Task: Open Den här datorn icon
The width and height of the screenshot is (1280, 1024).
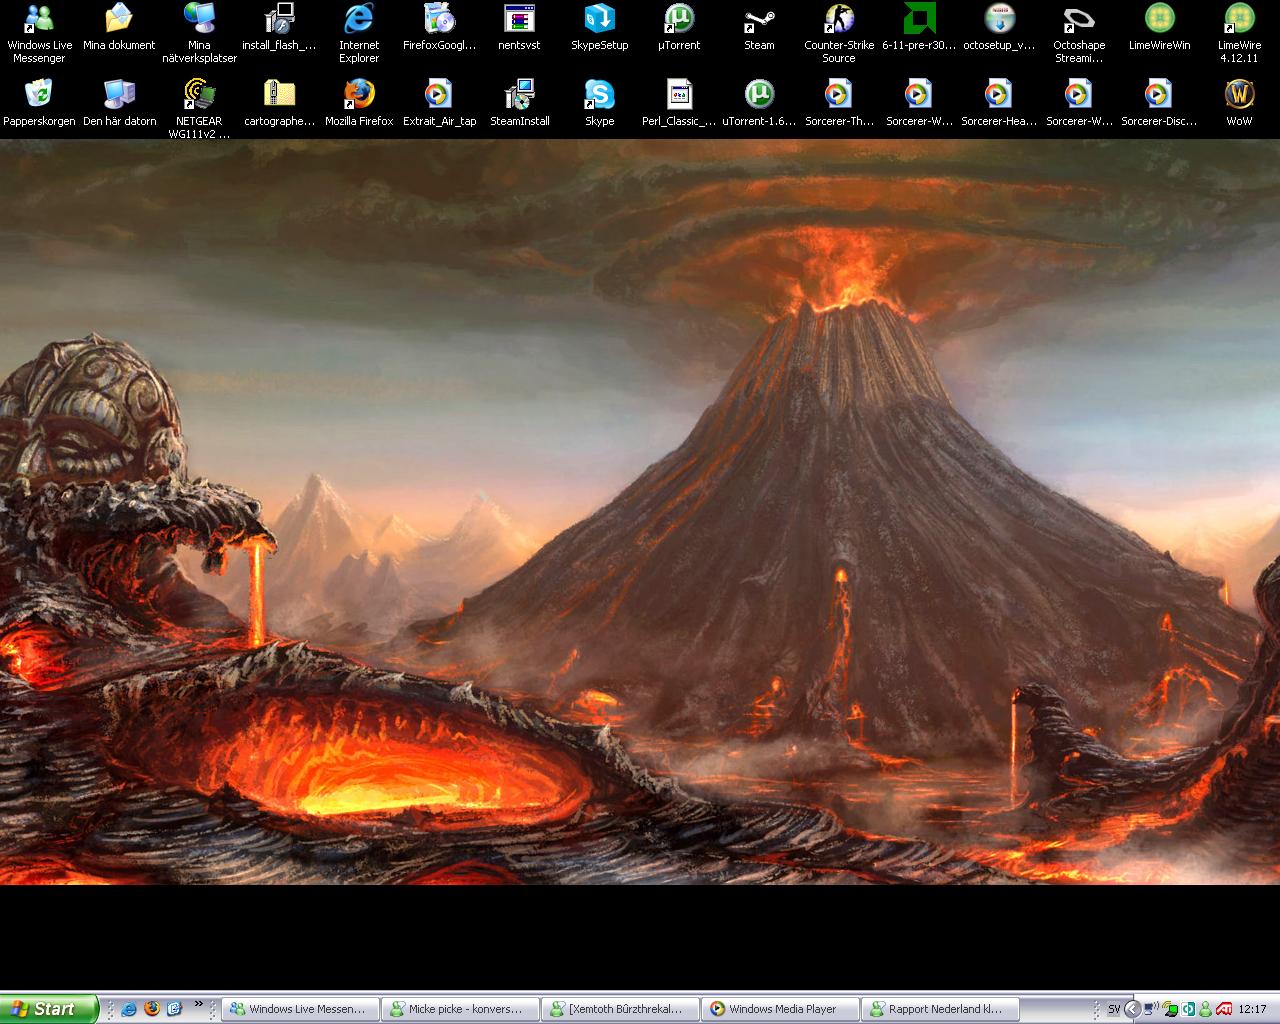Action: [119, 102]
